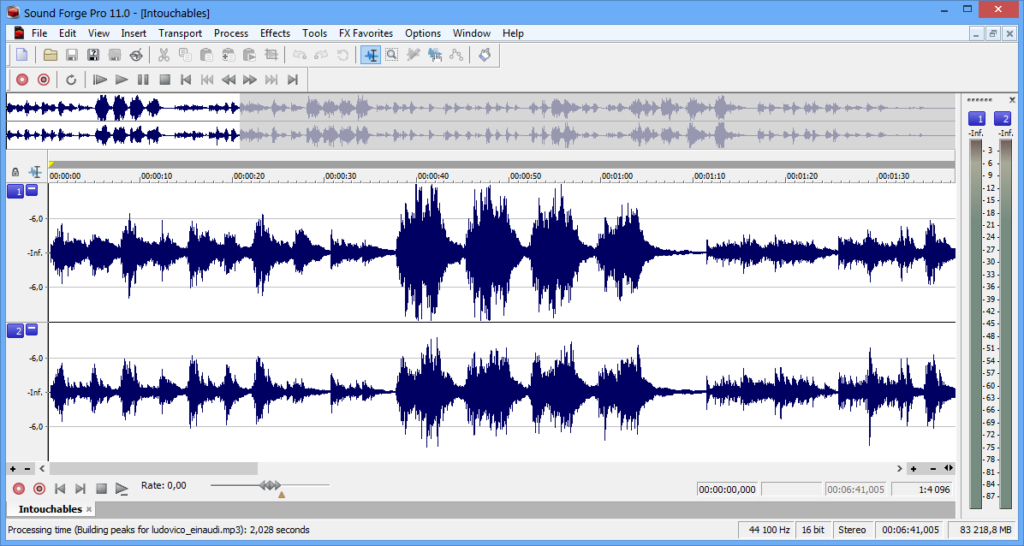Switch to the Intouchables window tab

click(50, 509)
